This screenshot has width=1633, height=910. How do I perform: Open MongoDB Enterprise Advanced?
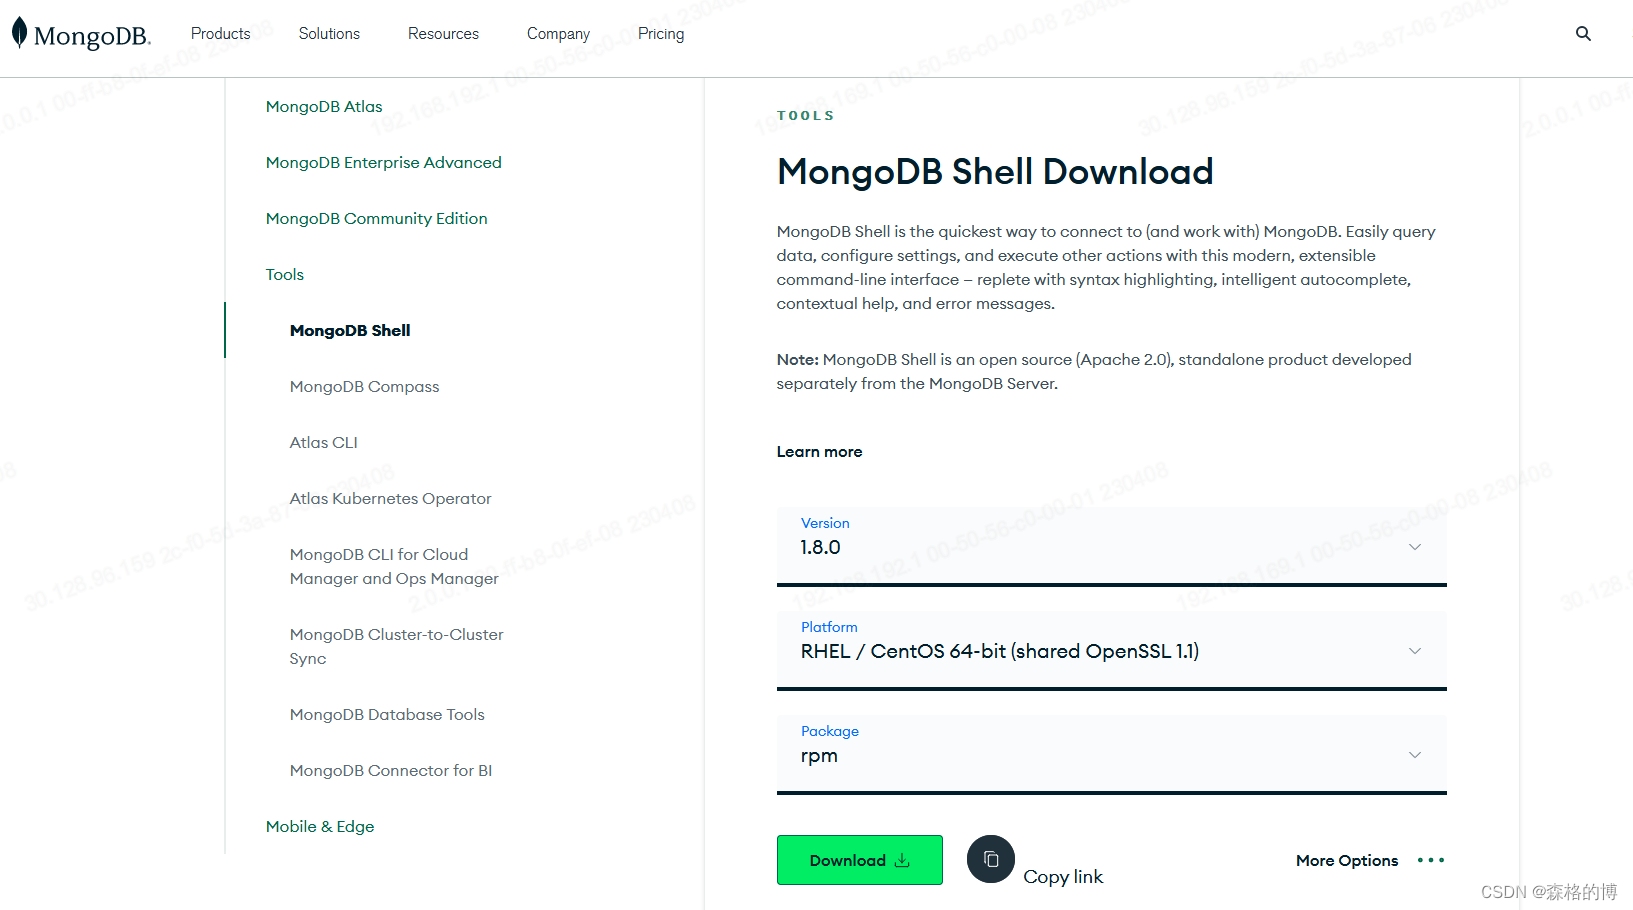pyautogui.click(x=383, y=162)
